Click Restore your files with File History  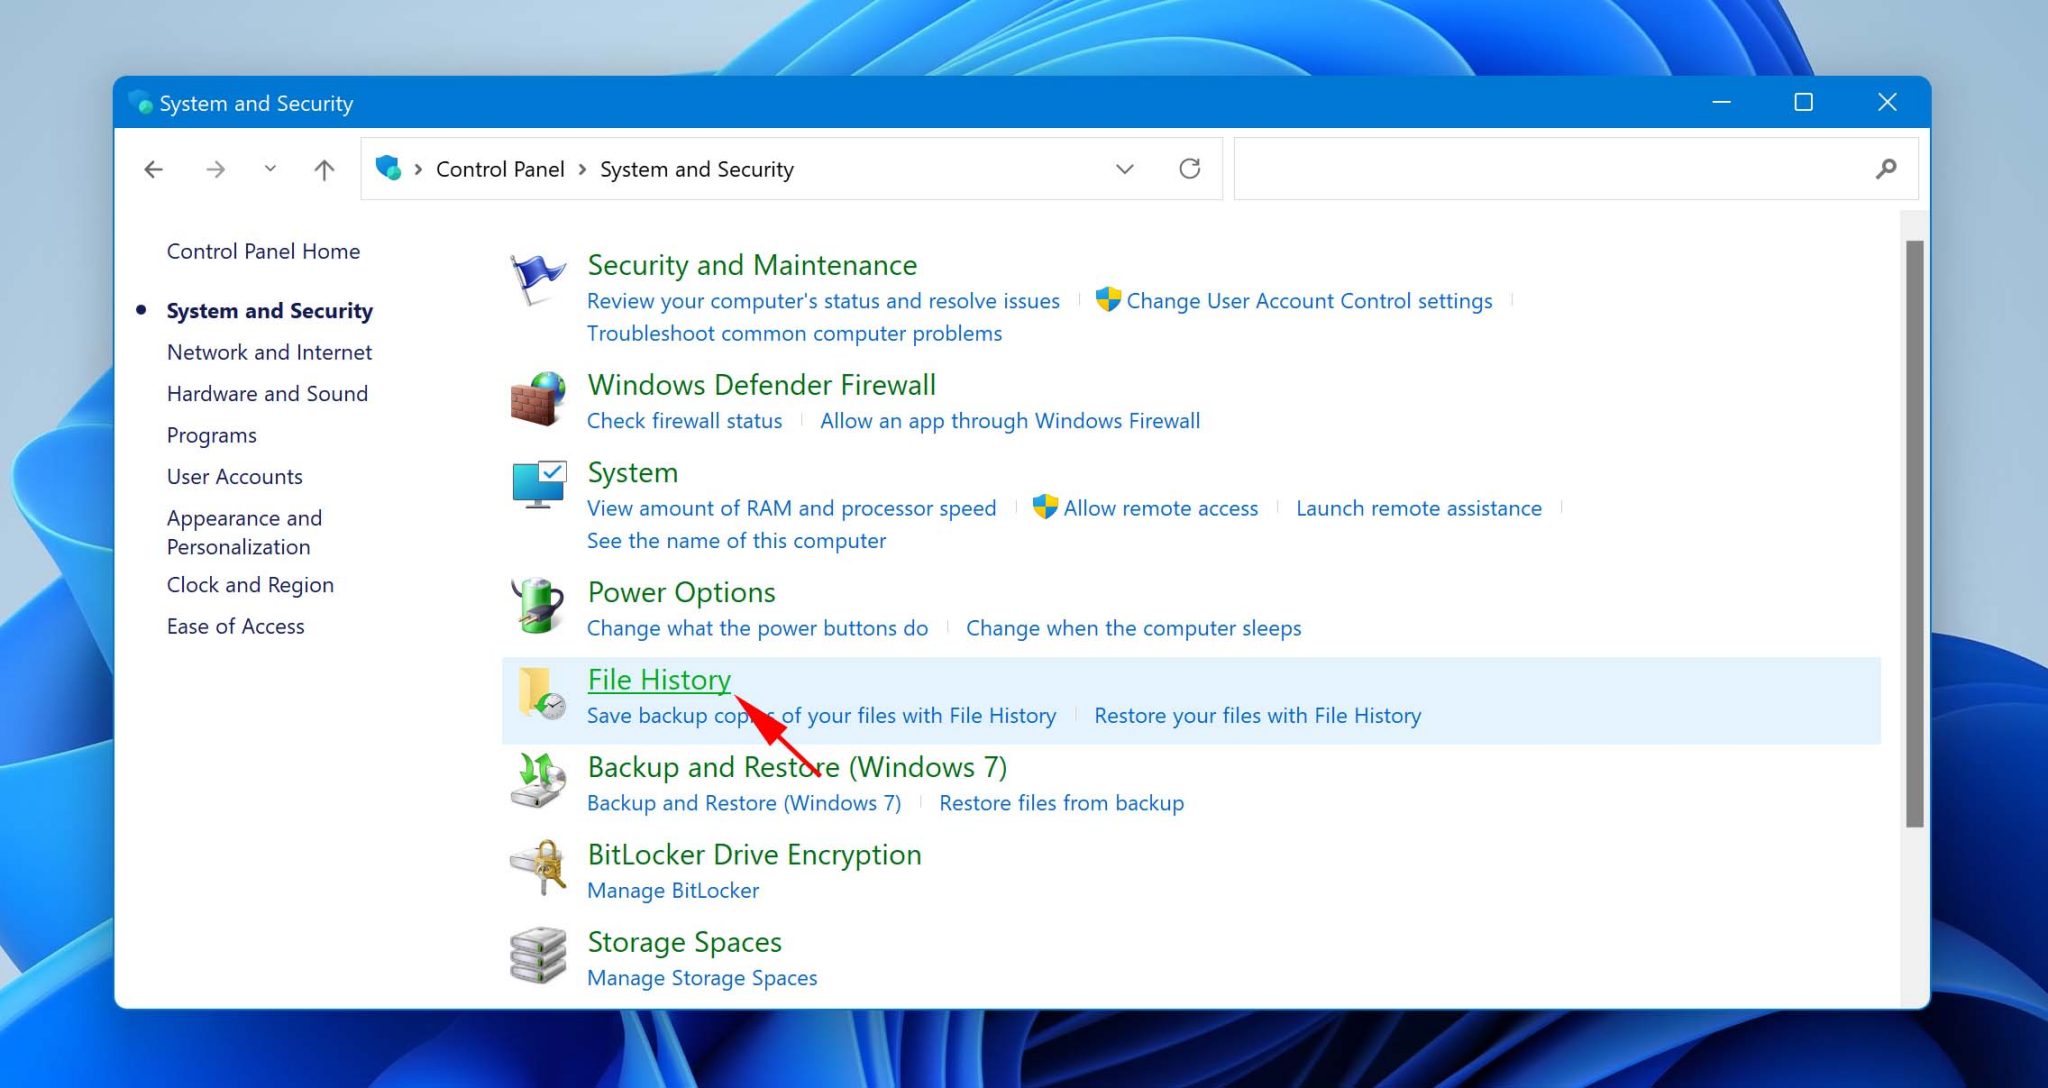[x=1258, y=715]
